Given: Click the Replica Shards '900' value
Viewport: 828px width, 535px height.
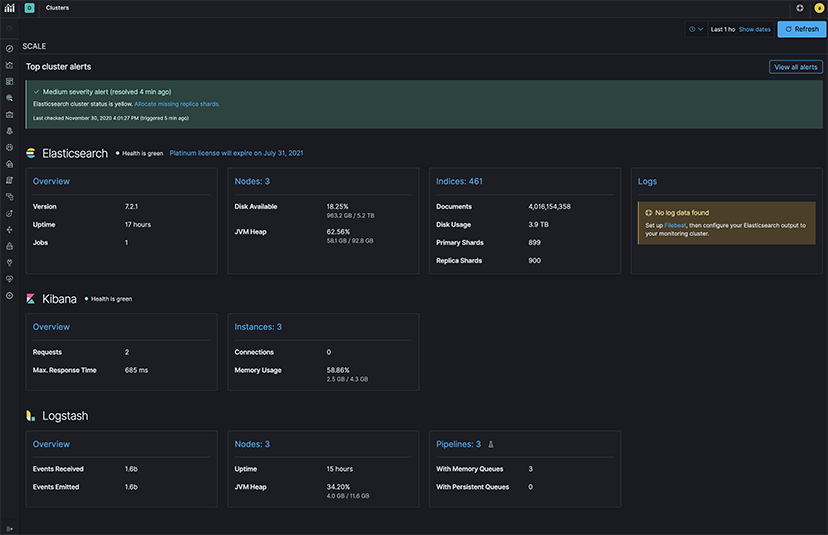Looking at the screenshot, I should (x=534, y=260).
